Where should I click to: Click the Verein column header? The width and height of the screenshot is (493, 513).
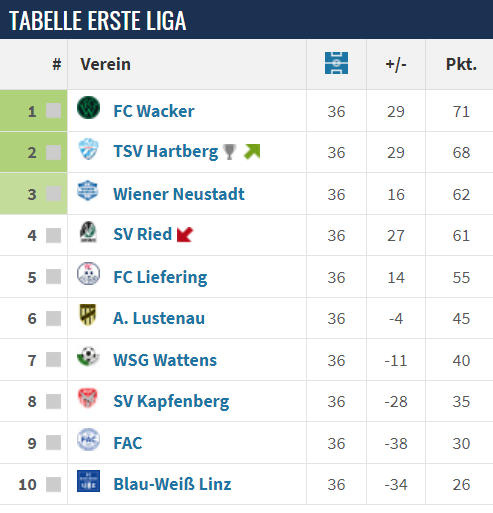point(105,64)
